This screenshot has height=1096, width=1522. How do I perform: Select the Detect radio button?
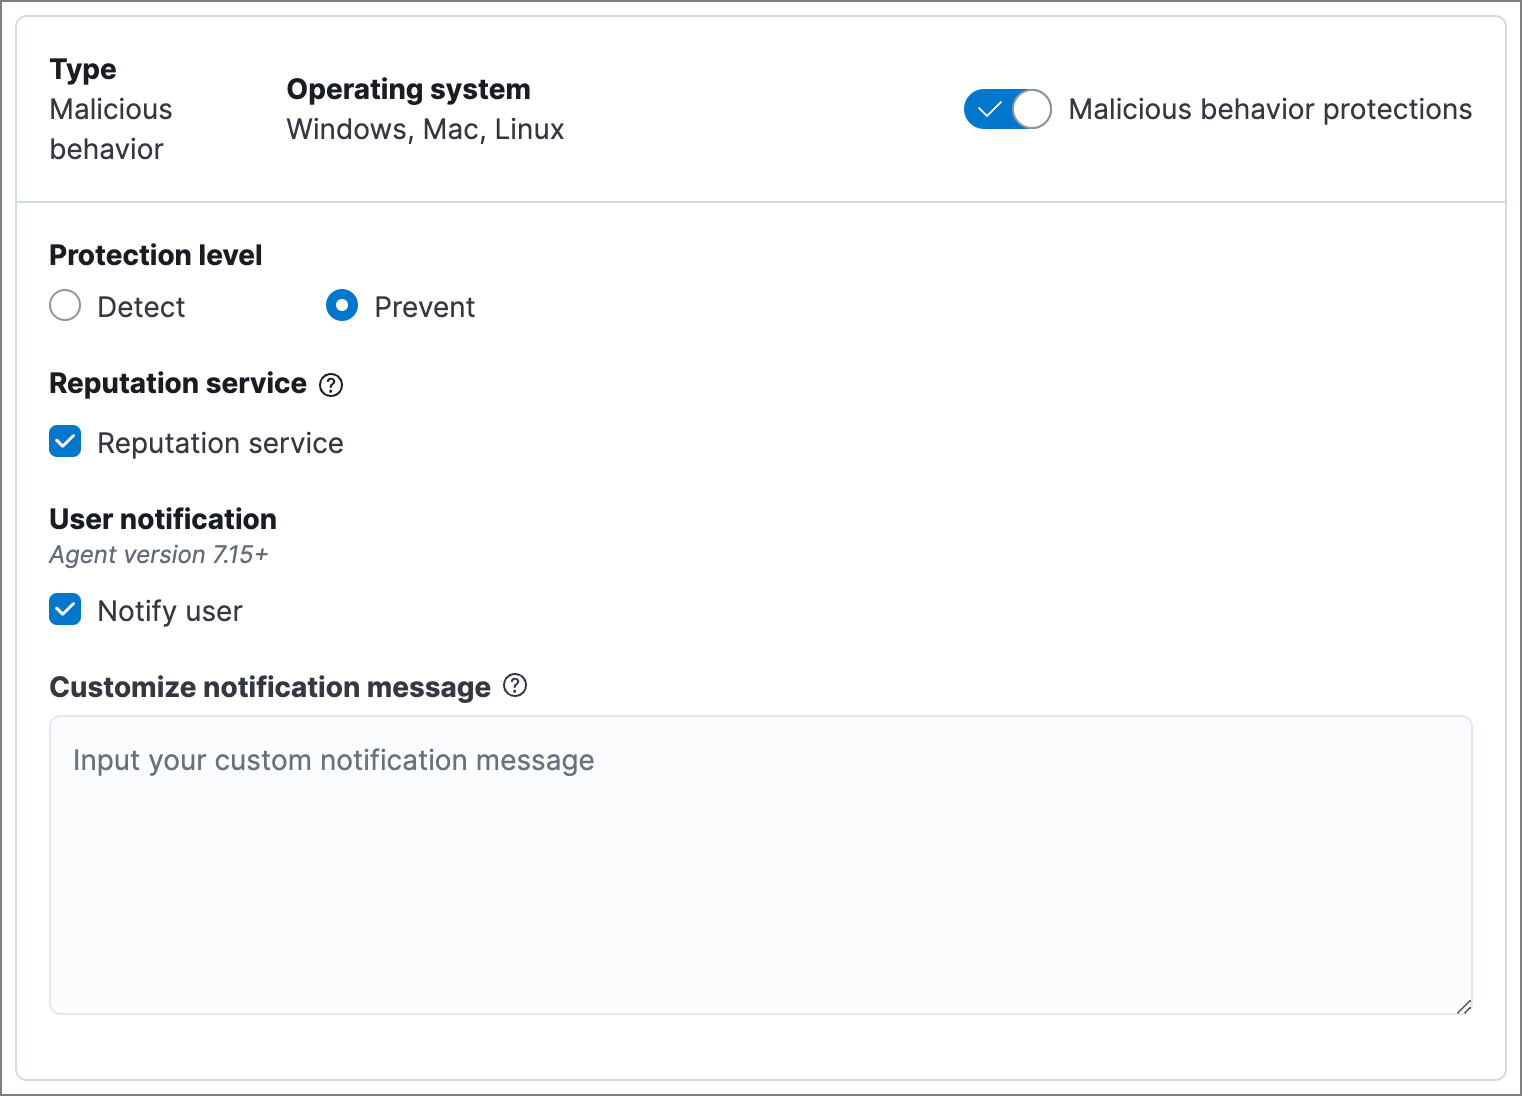click(65, 306)
